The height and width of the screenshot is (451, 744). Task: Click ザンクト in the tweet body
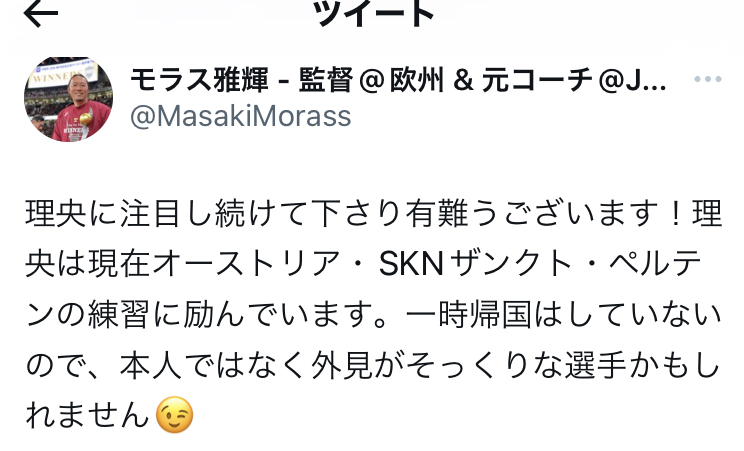tap(511, 264)
